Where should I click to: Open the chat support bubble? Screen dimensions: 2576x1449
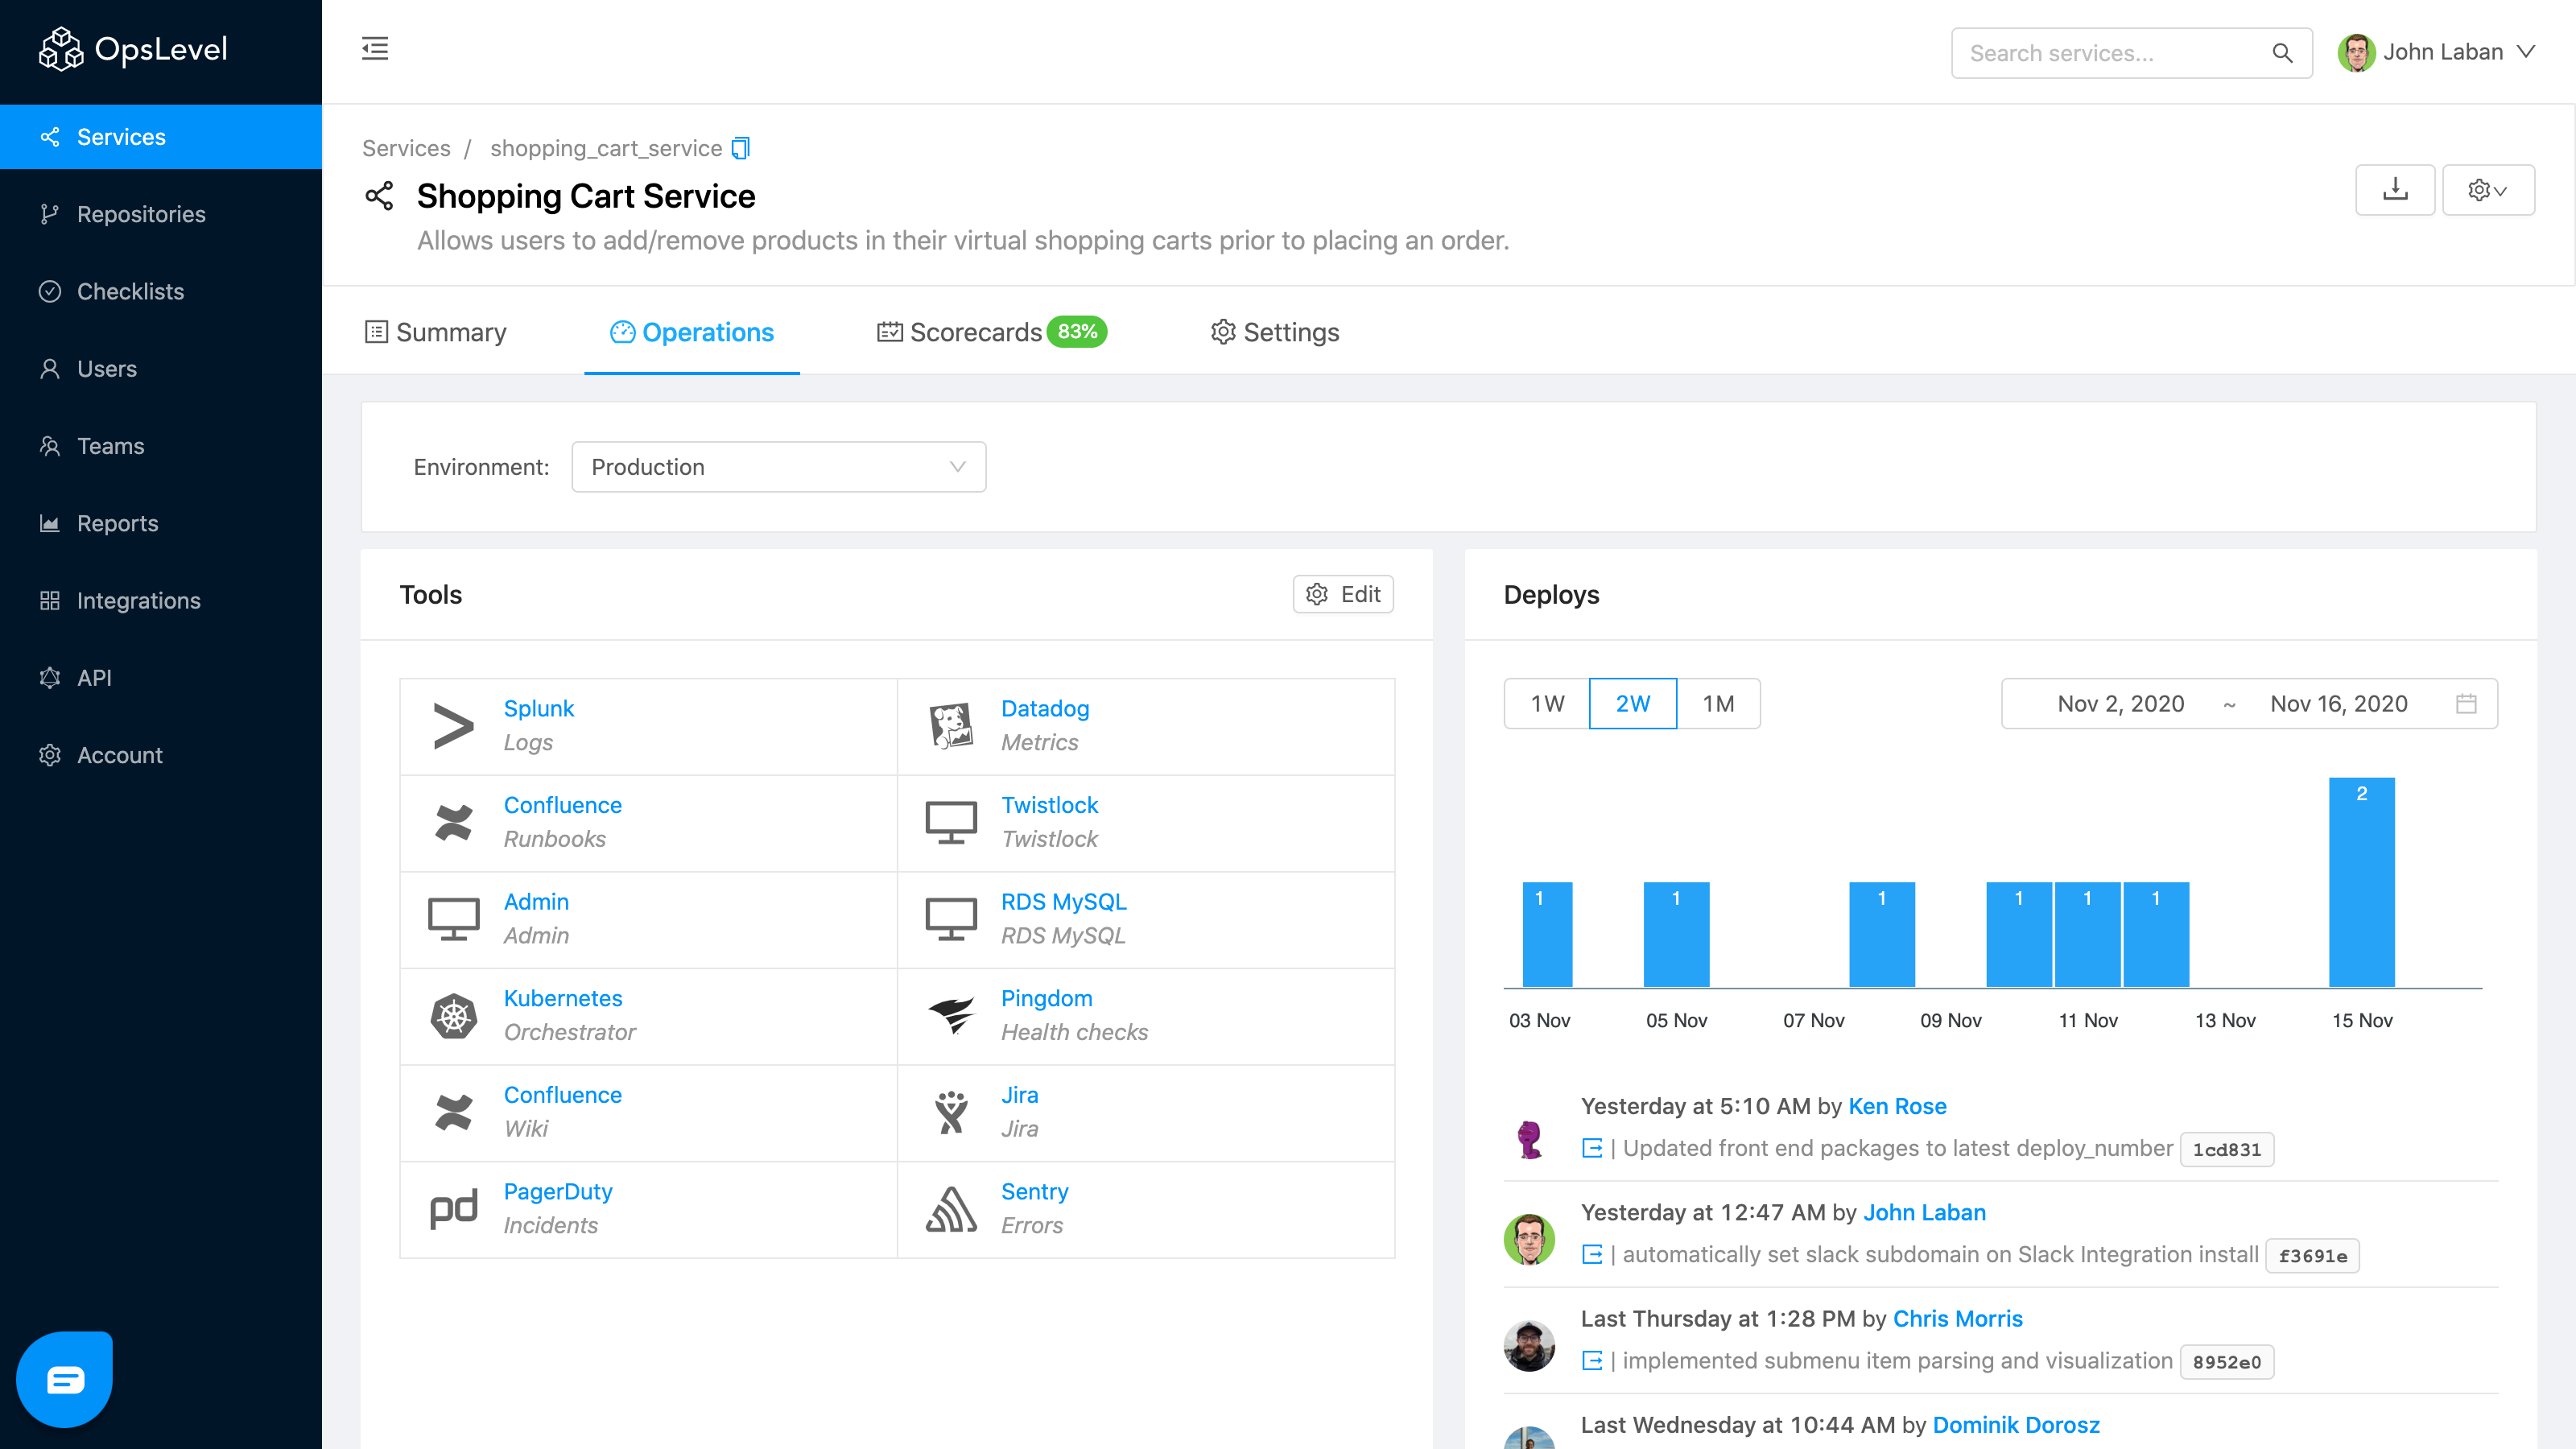pyautogui.click(x=65, y=1379)
